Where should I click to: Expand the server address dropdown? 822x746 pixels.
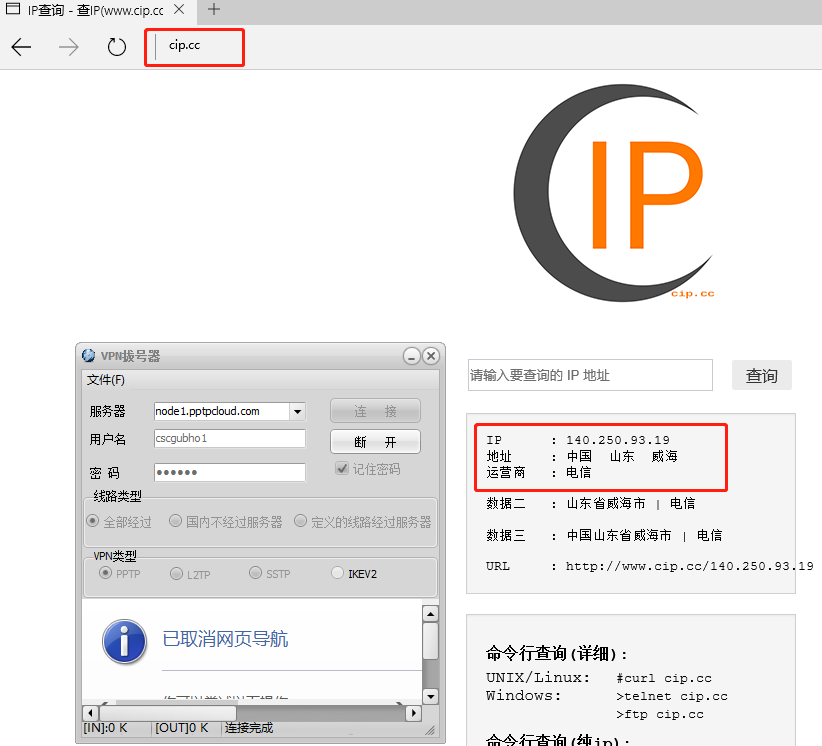[x=297, y=411]
